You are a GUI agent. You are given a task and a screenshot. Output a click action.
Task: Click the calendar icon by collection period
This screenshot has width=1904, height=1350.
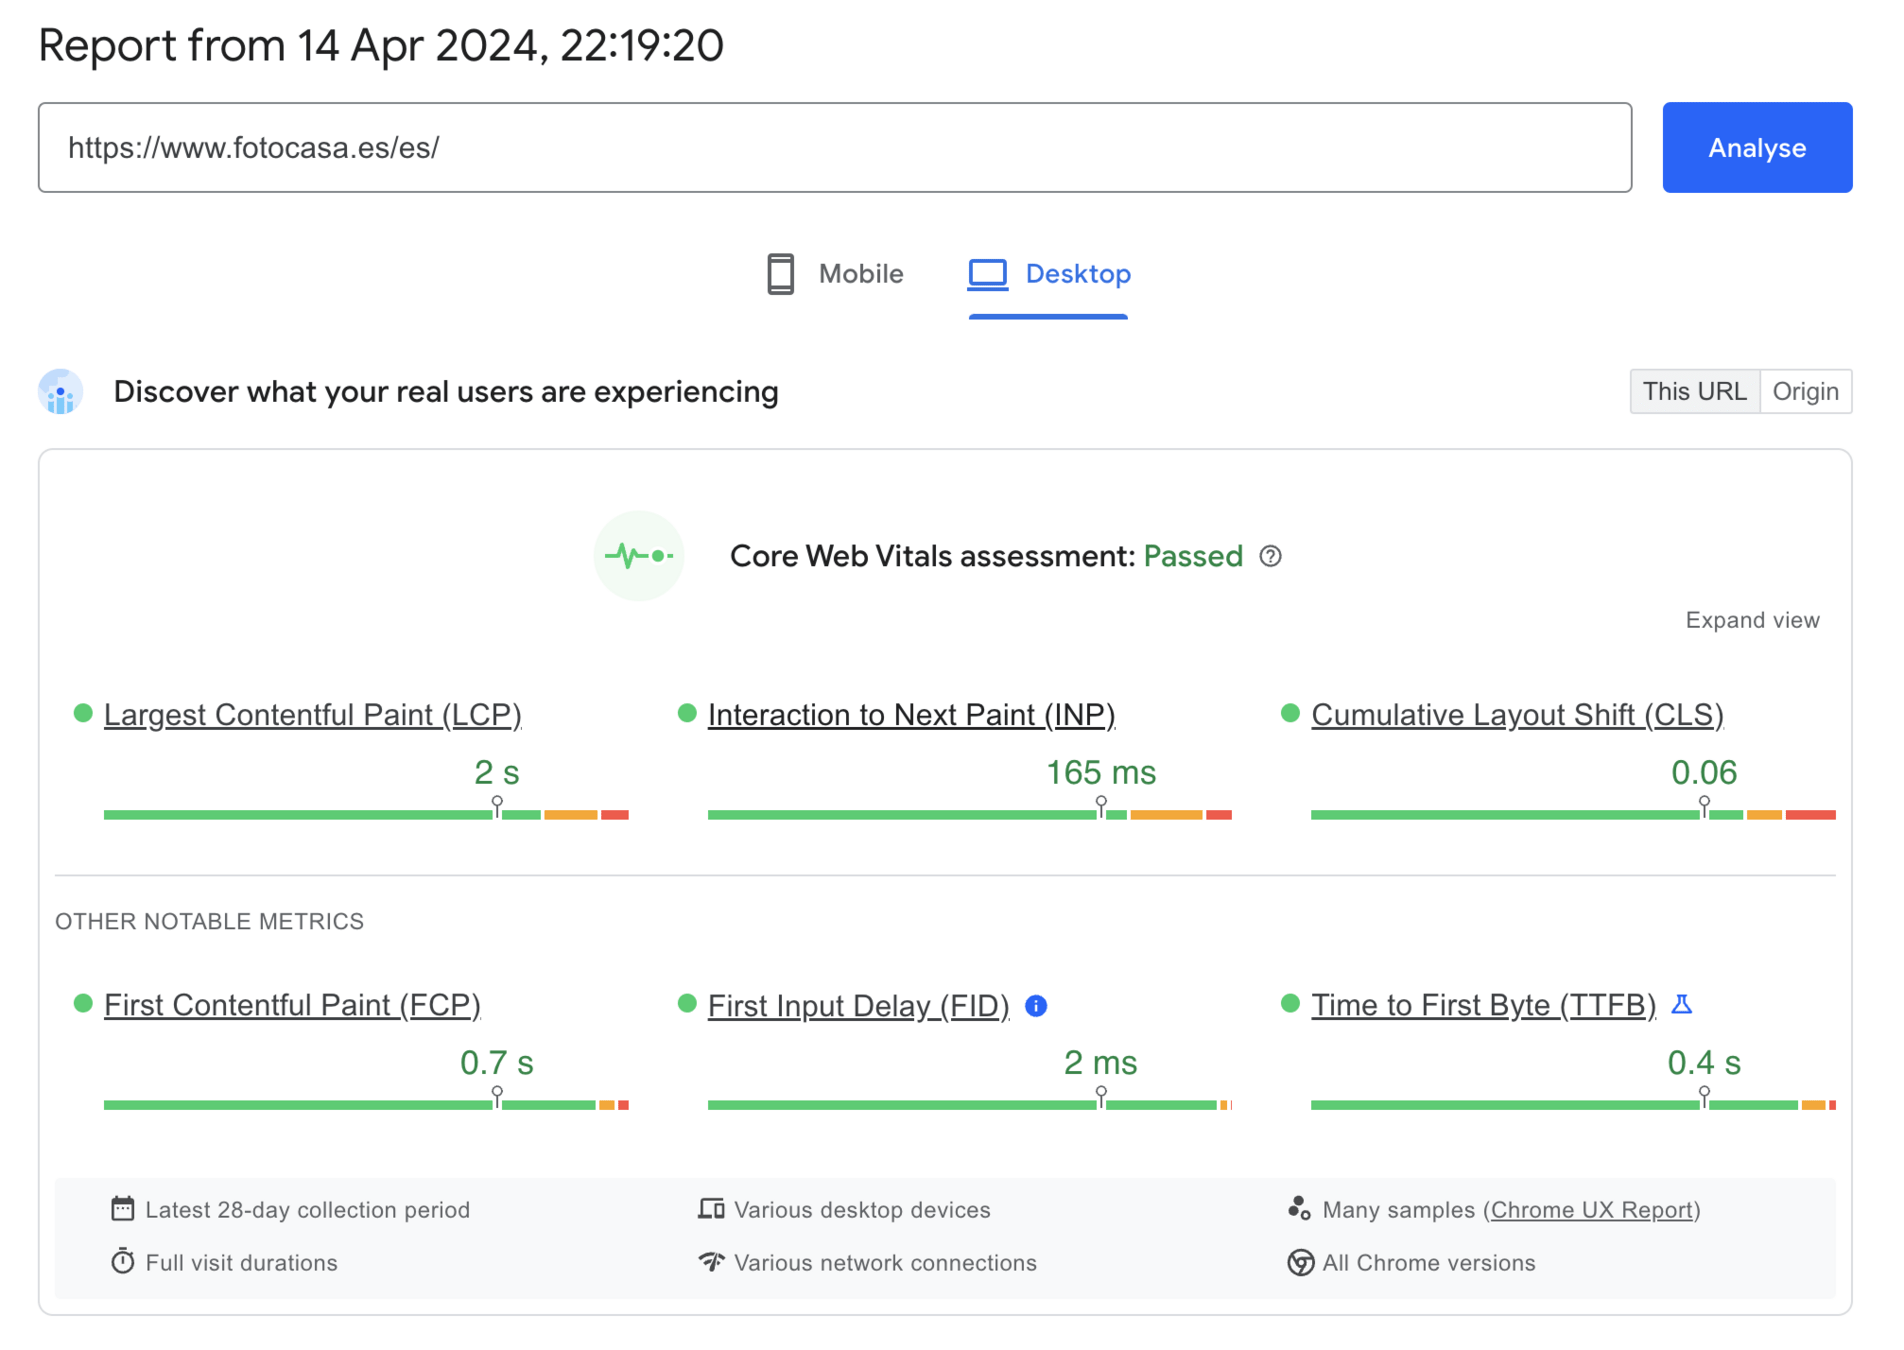tap(122, 1209)
